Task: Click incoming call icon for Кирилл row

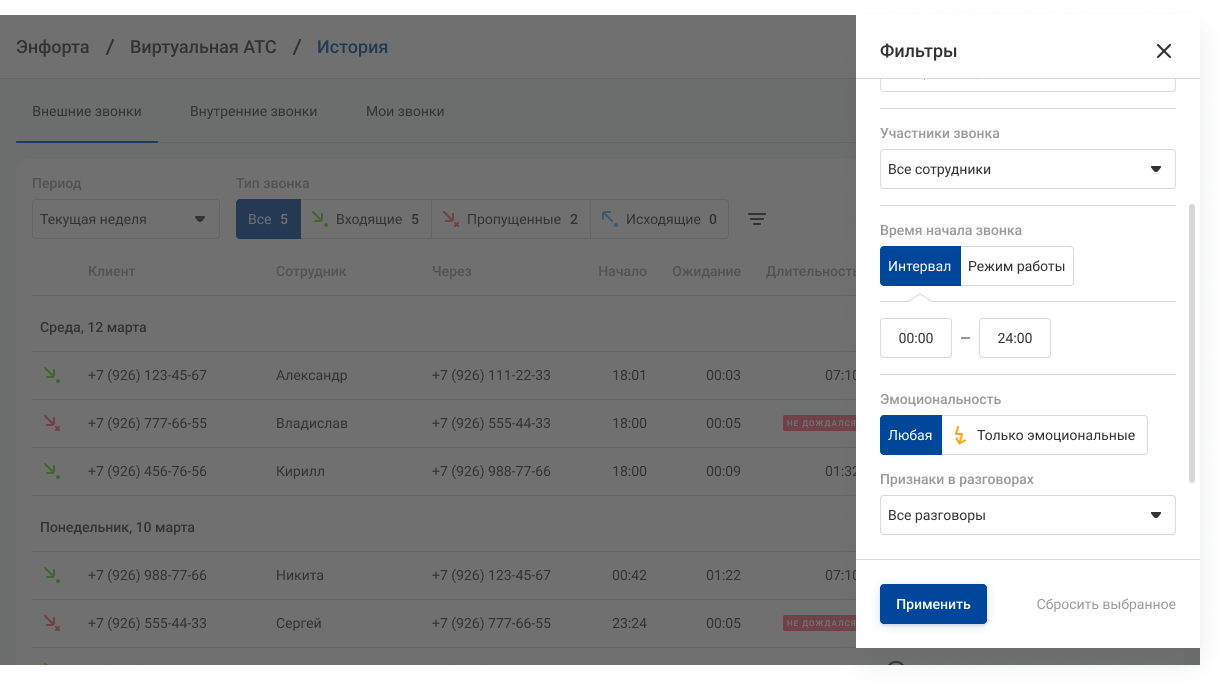Action: [x=50, y=471]
